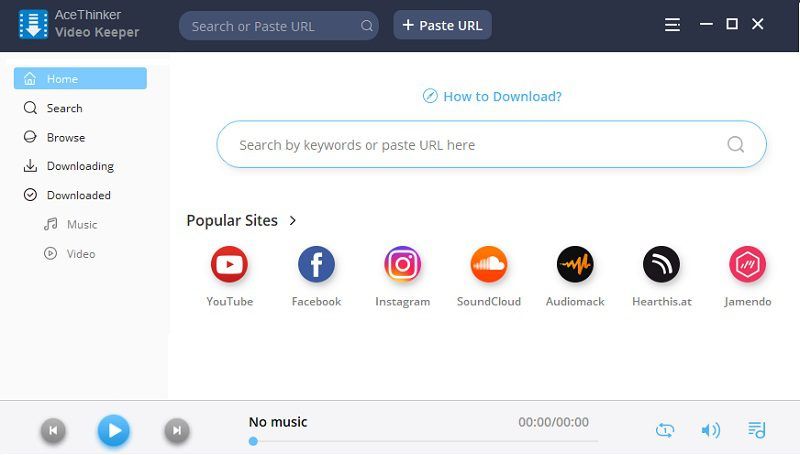Image resolution: width=800 pixels, height=455 pixels.
Task: Click the playback progress slider handle
Action: [253, 441]
